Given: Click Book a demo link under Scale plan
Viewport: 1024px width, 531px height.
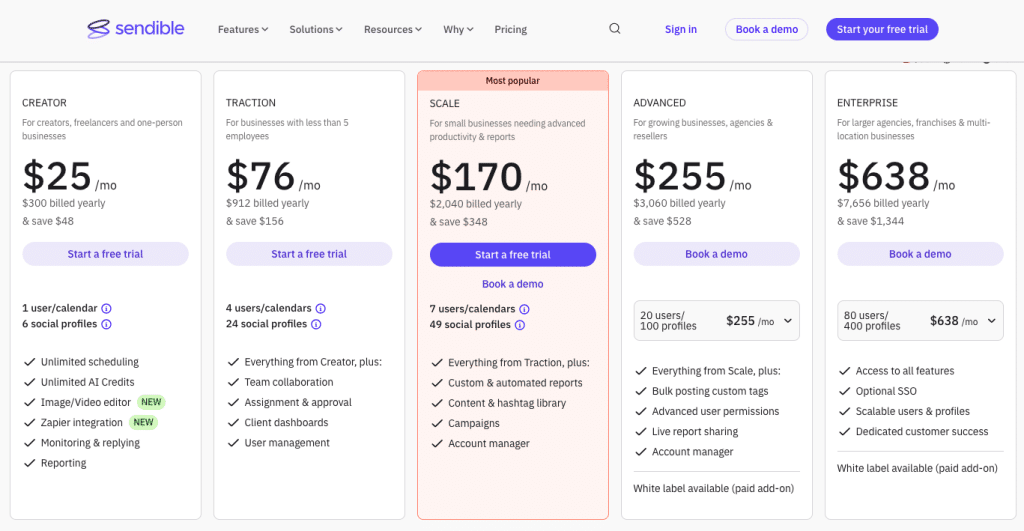Looking at the screenshot, I should coord(513,284).
